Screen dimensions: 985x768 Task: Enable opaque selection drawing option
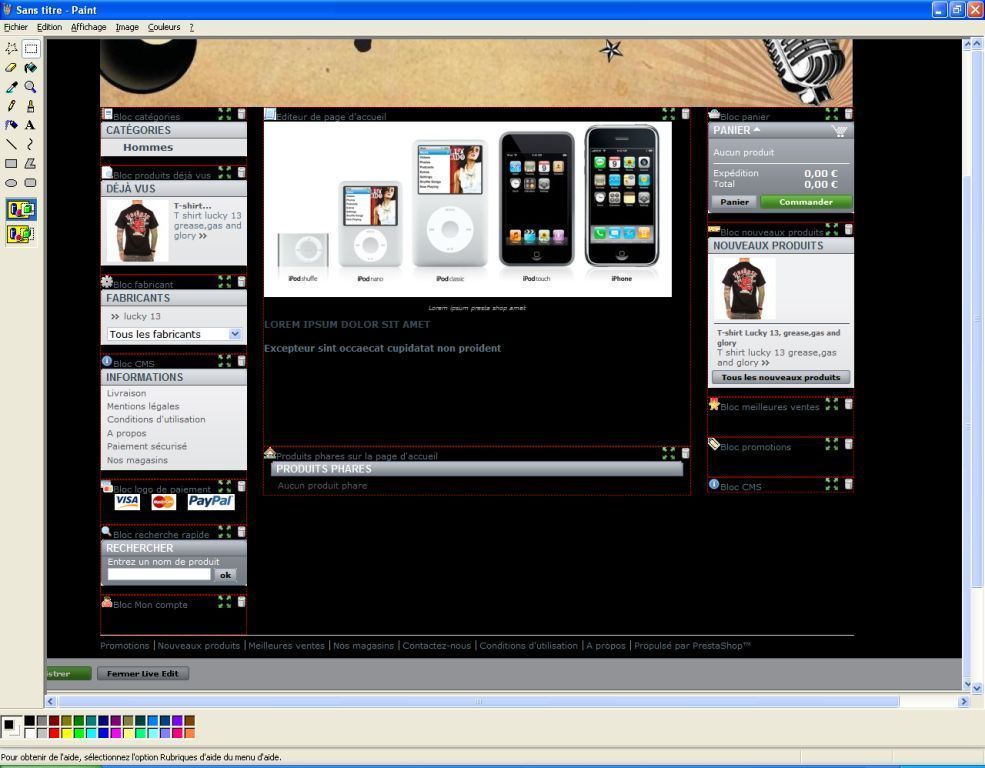(21, 209)
